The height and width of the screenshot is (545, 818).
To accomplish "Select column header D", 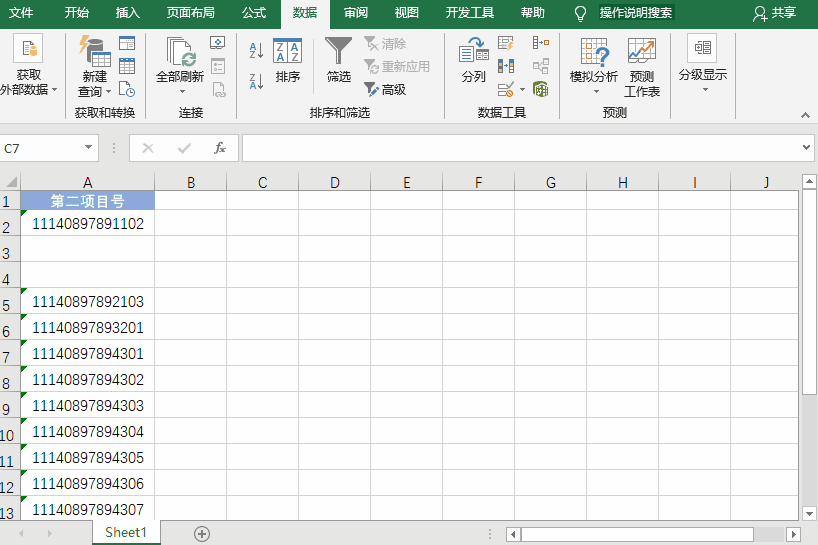I will click(x=334, y=183).
